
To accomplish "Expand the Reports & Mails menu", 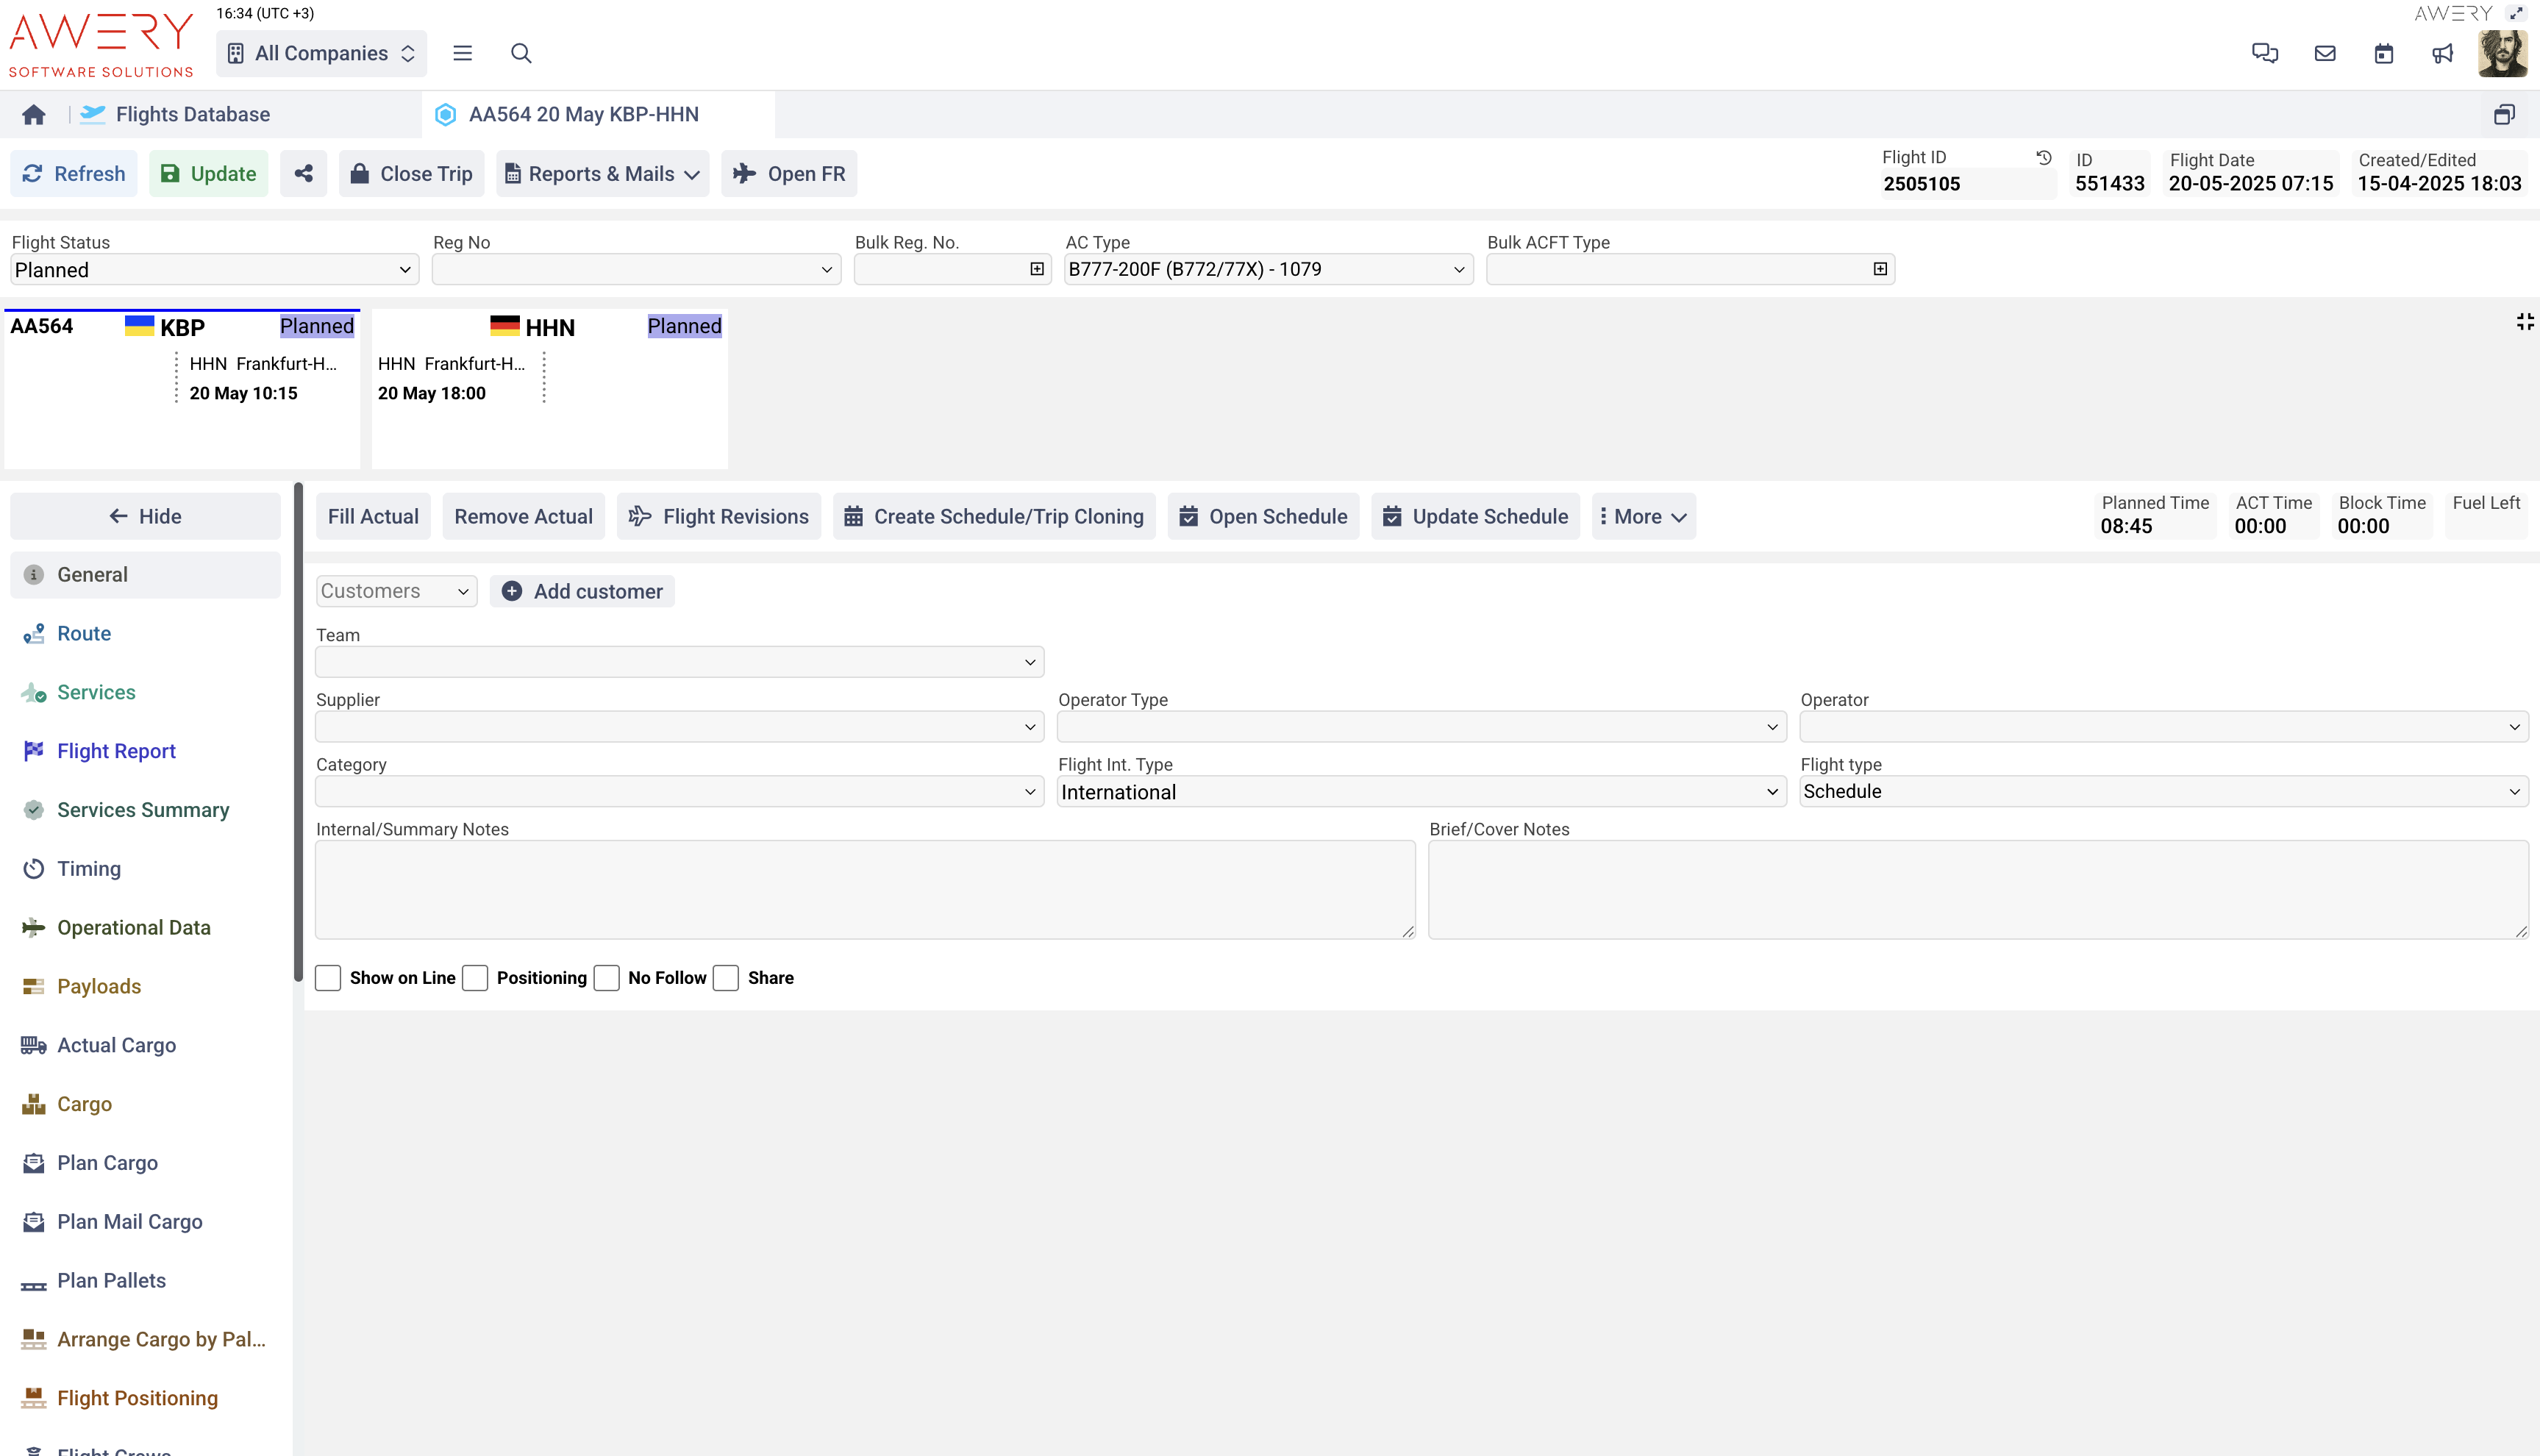I will [x=602, y=174].
